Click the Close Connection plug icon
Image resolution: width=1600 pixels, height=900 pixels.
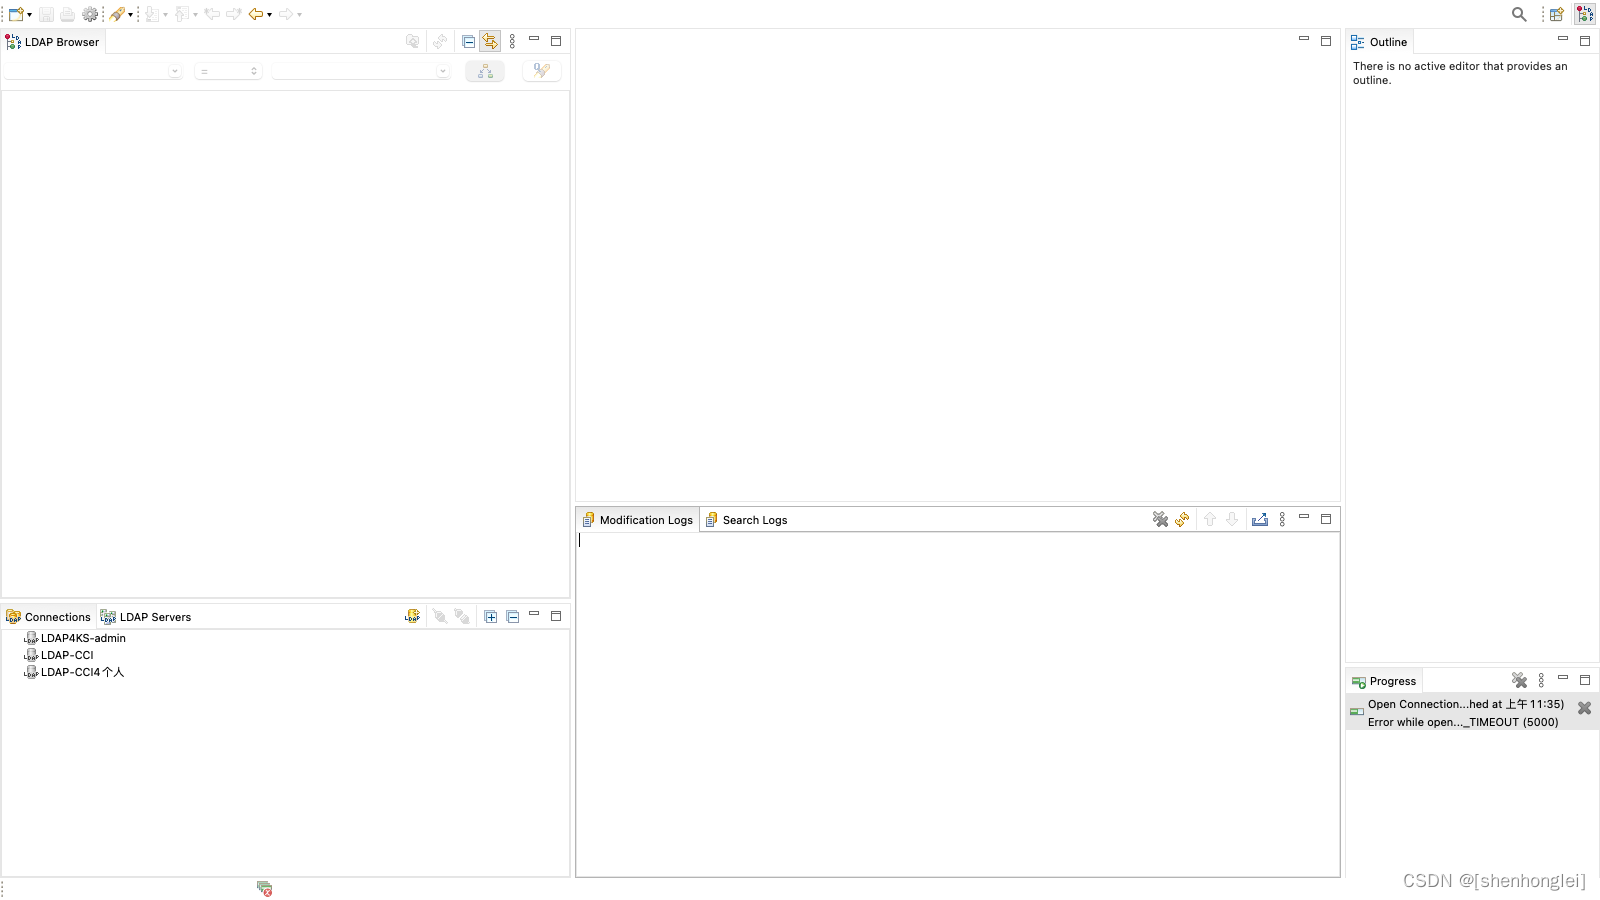click(462, 617)
